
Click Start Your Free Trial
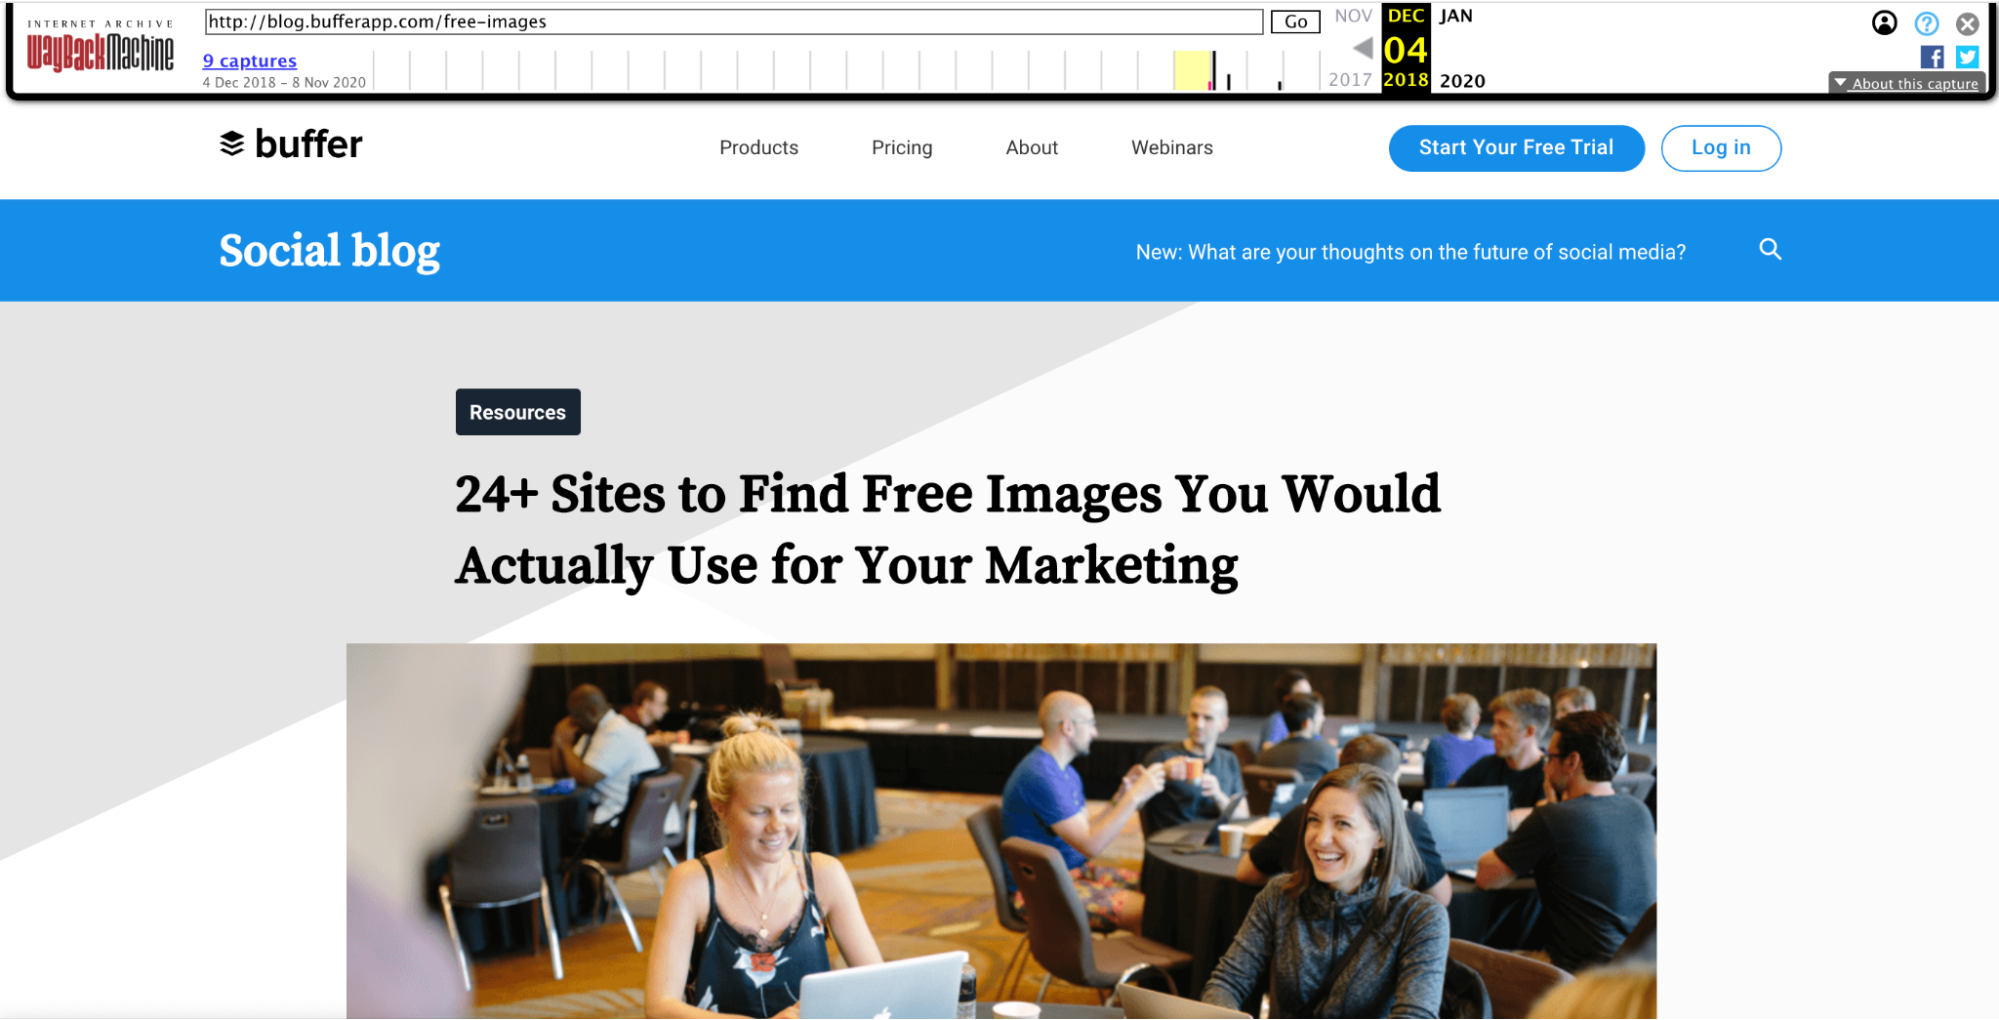1516,148
